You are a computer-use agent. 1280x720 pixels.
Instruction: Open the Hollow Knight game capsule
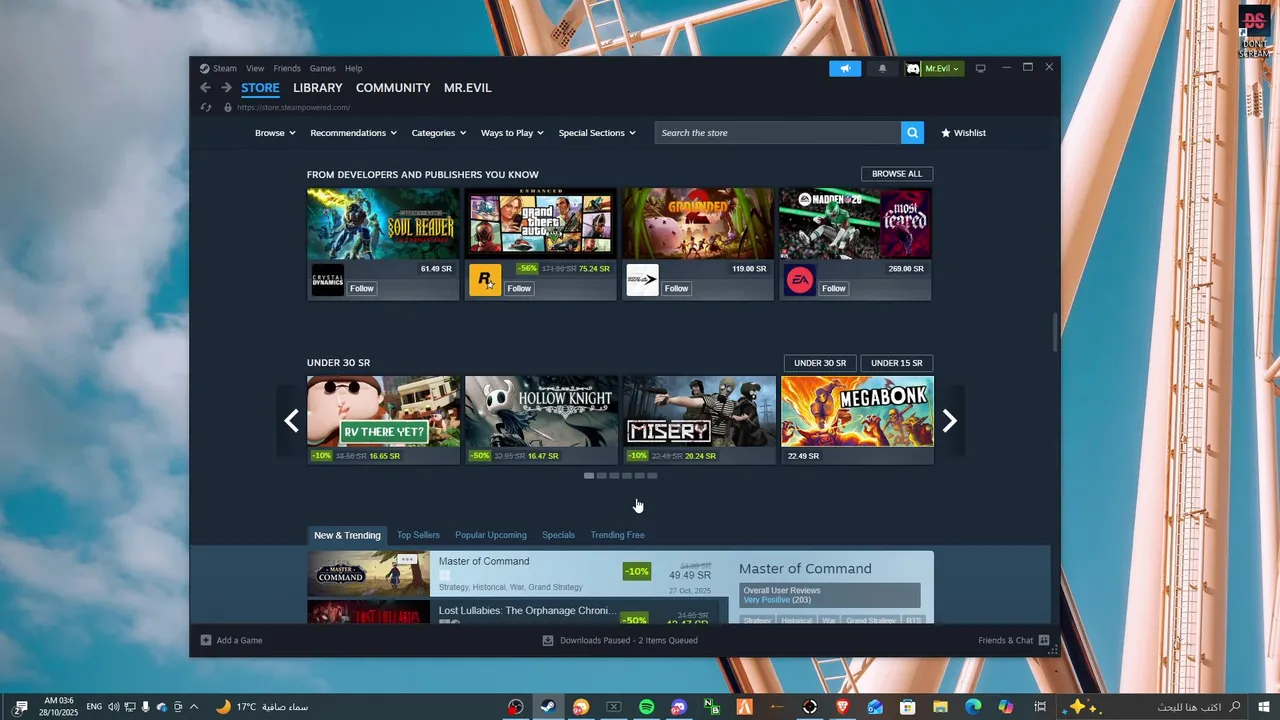click(x=541, y=420)
